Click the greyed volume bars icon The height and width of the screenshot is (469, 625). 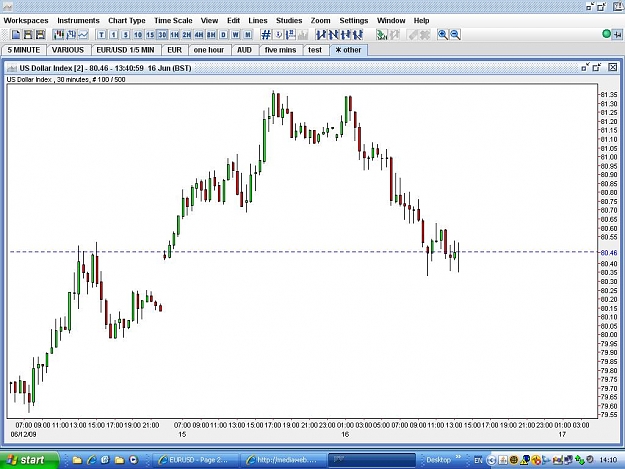[303, 35]
